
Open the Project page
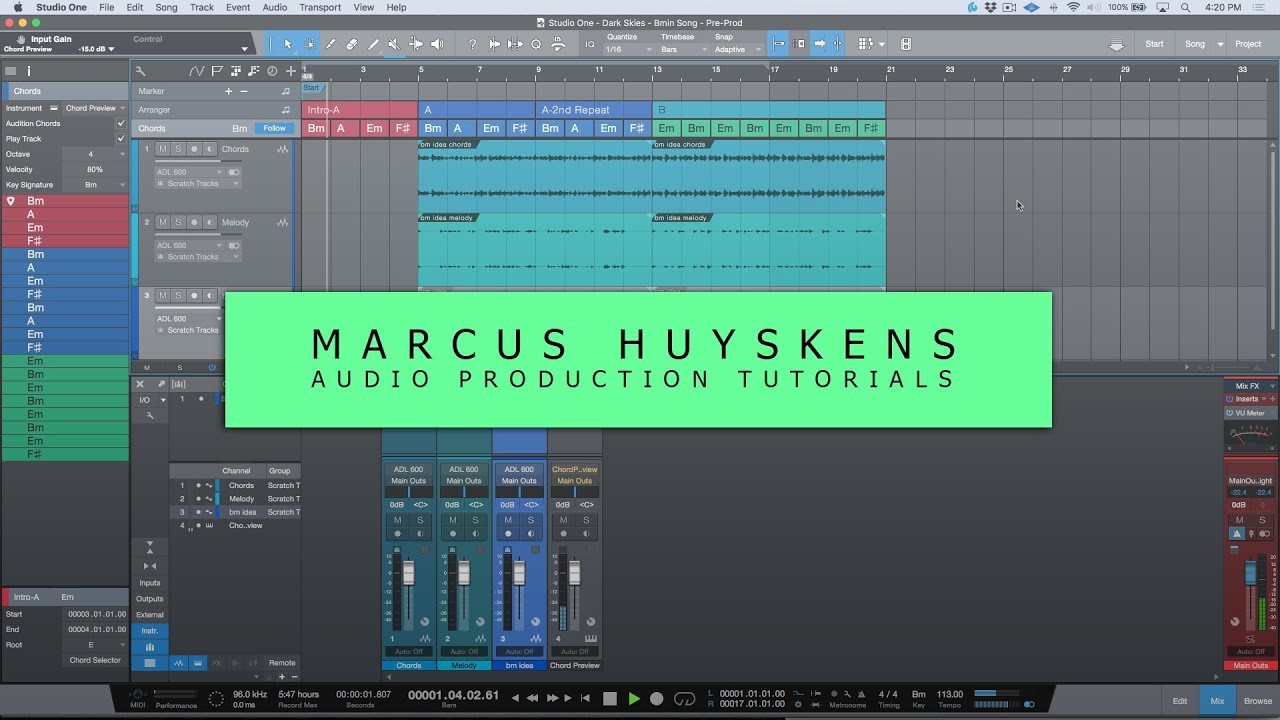1248,44
